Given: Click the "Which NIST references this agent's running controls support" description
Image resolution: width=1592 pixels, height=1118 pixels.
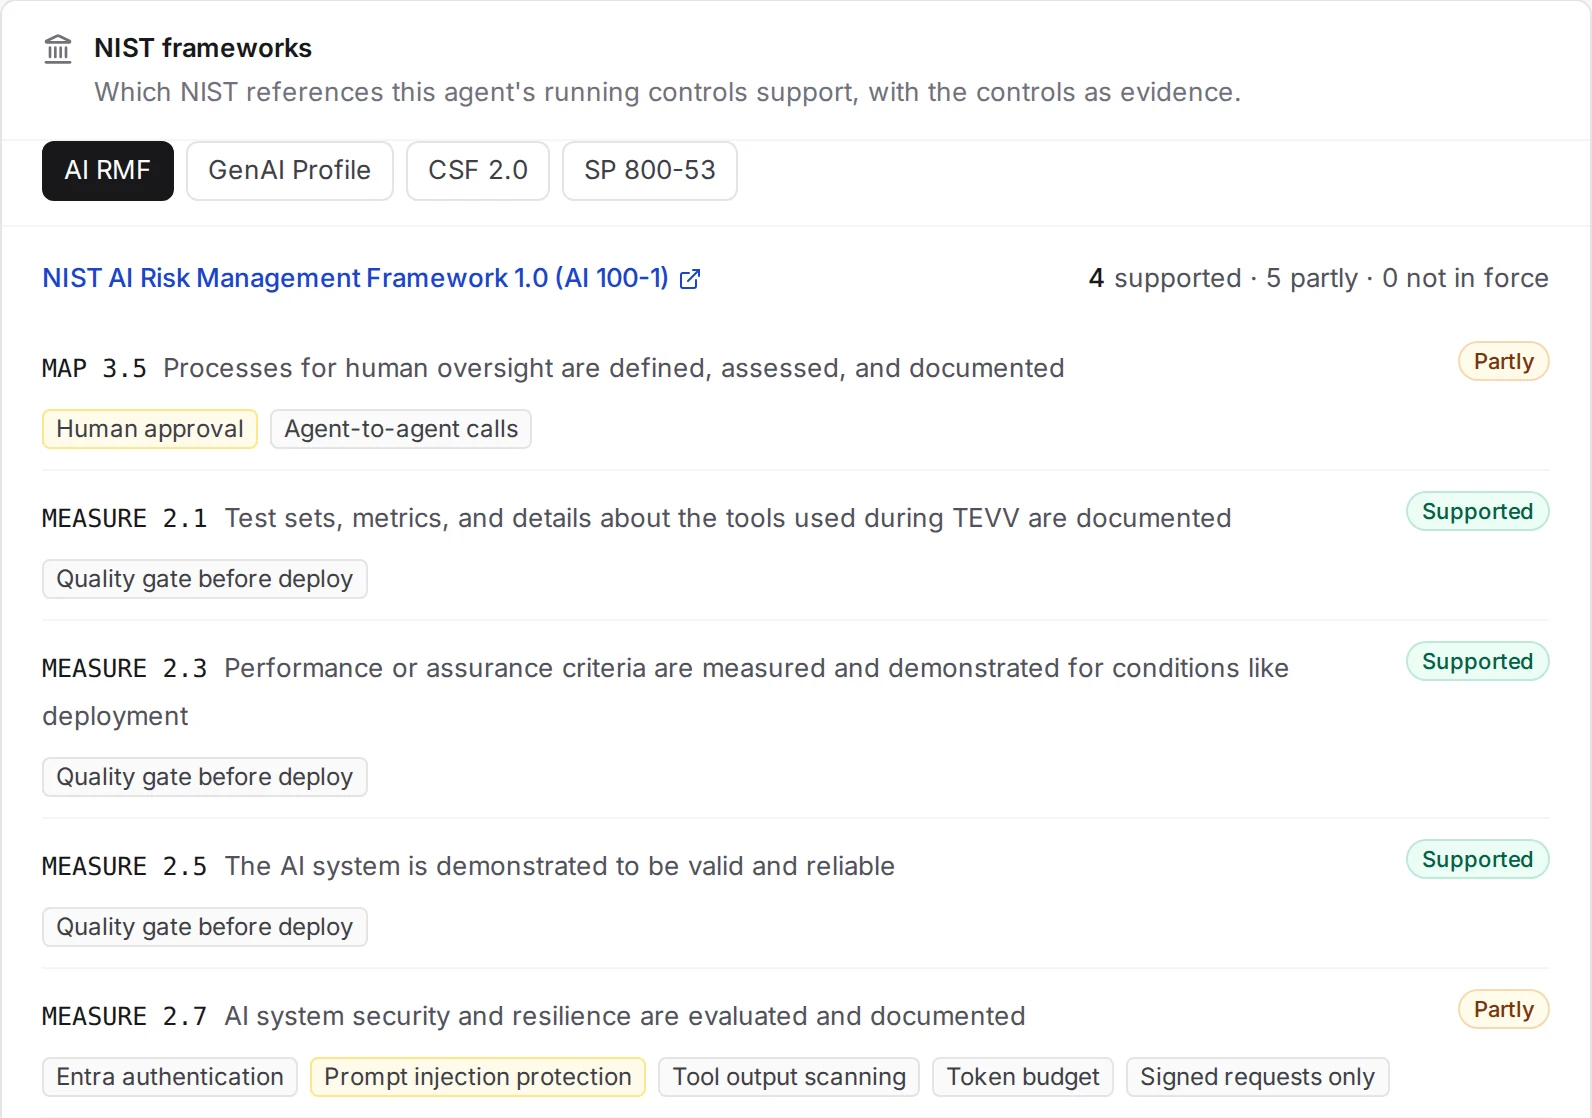Looking at the screenshot, I should 667,92.
